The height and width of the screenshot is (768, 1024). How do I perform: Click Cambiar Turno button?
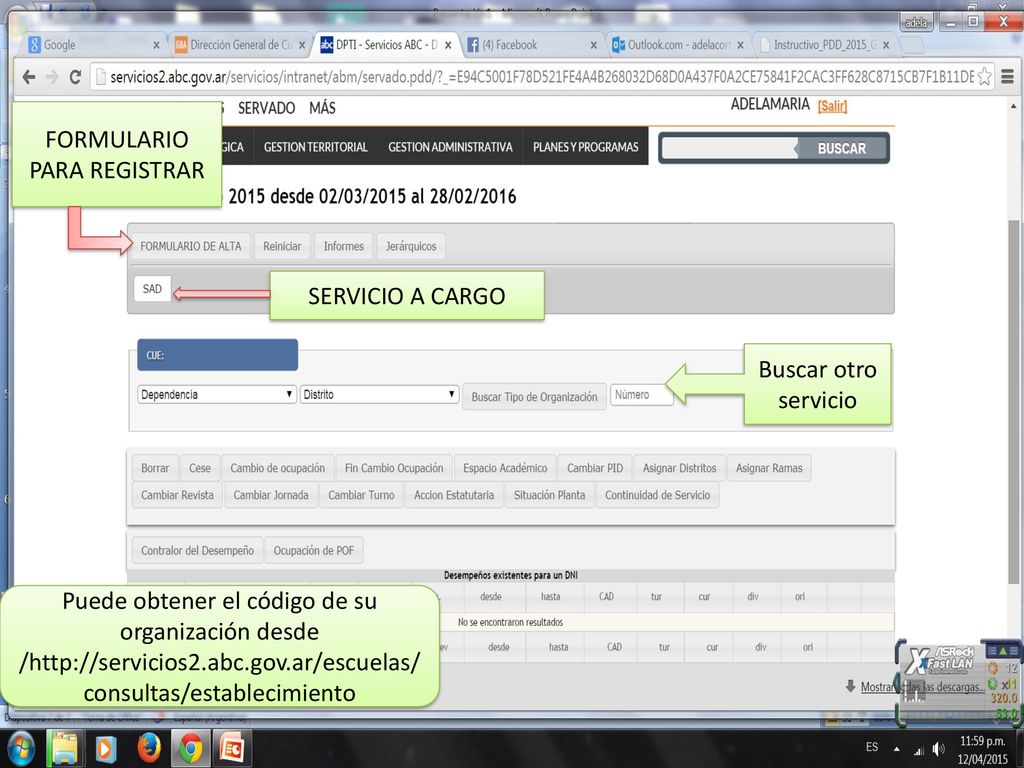coord(361,495)
